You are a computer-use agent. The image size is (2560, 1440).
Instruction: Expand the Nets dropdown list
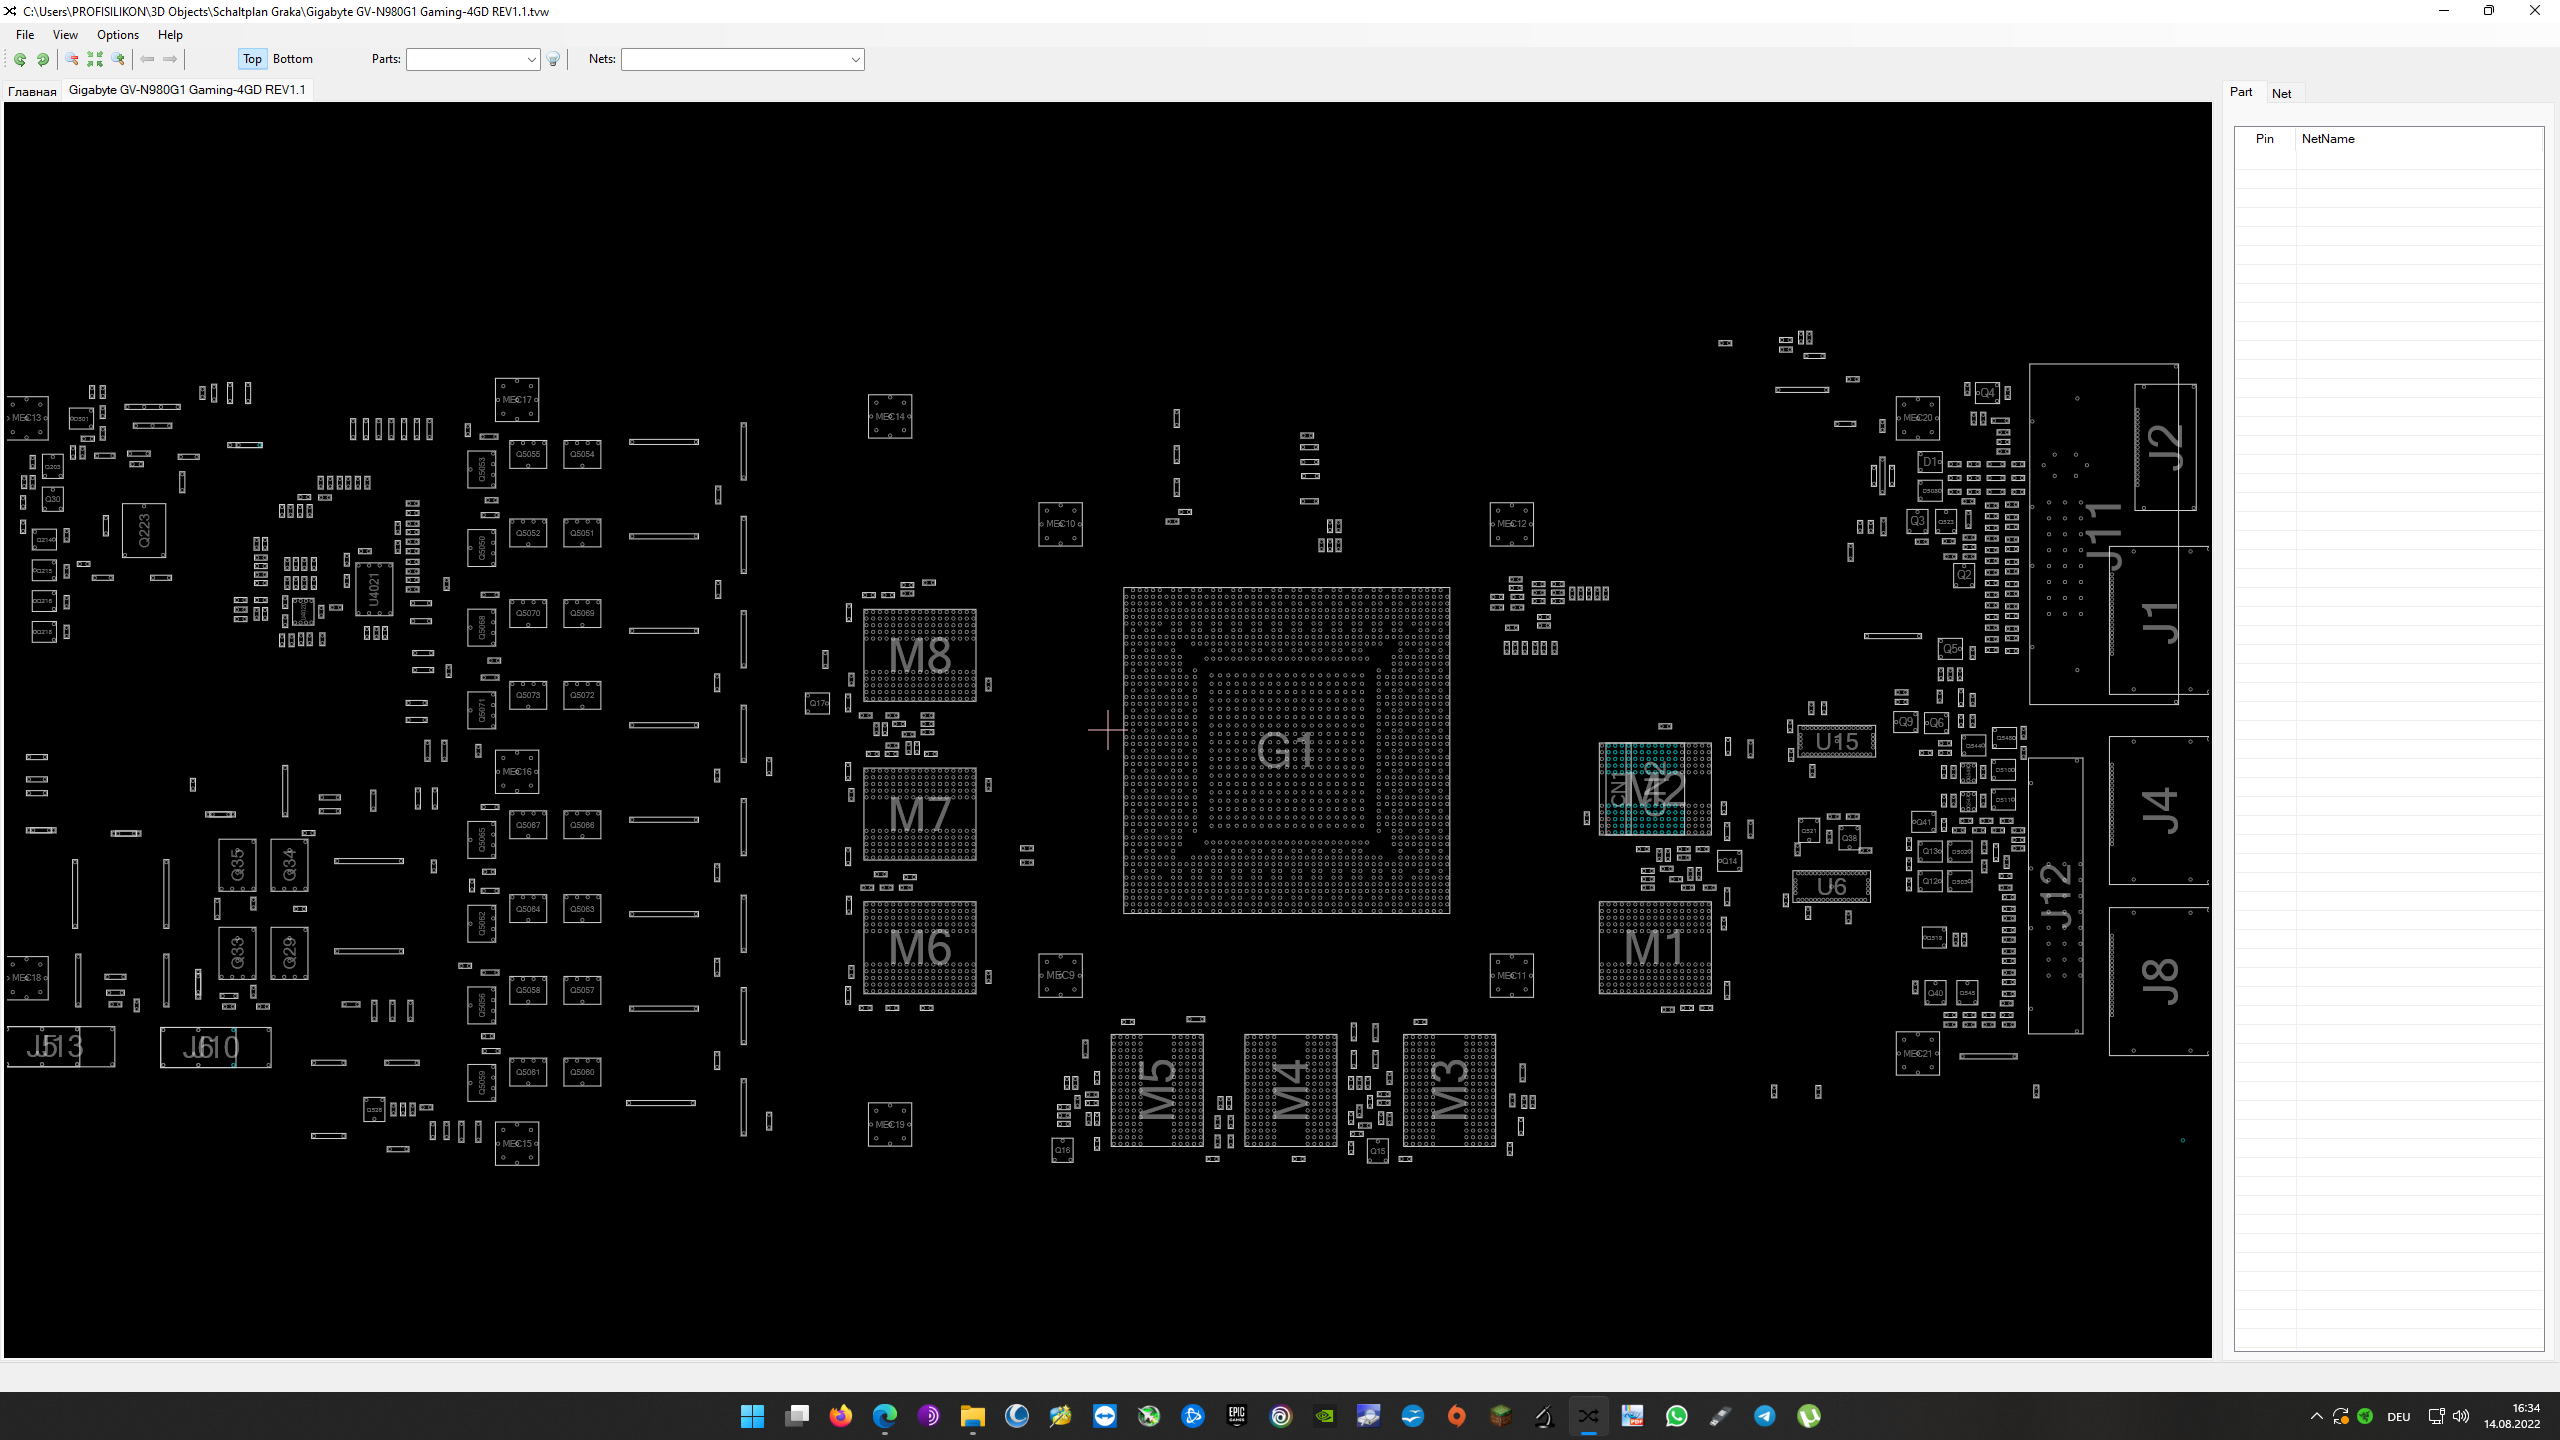click(x=855, y=60)
